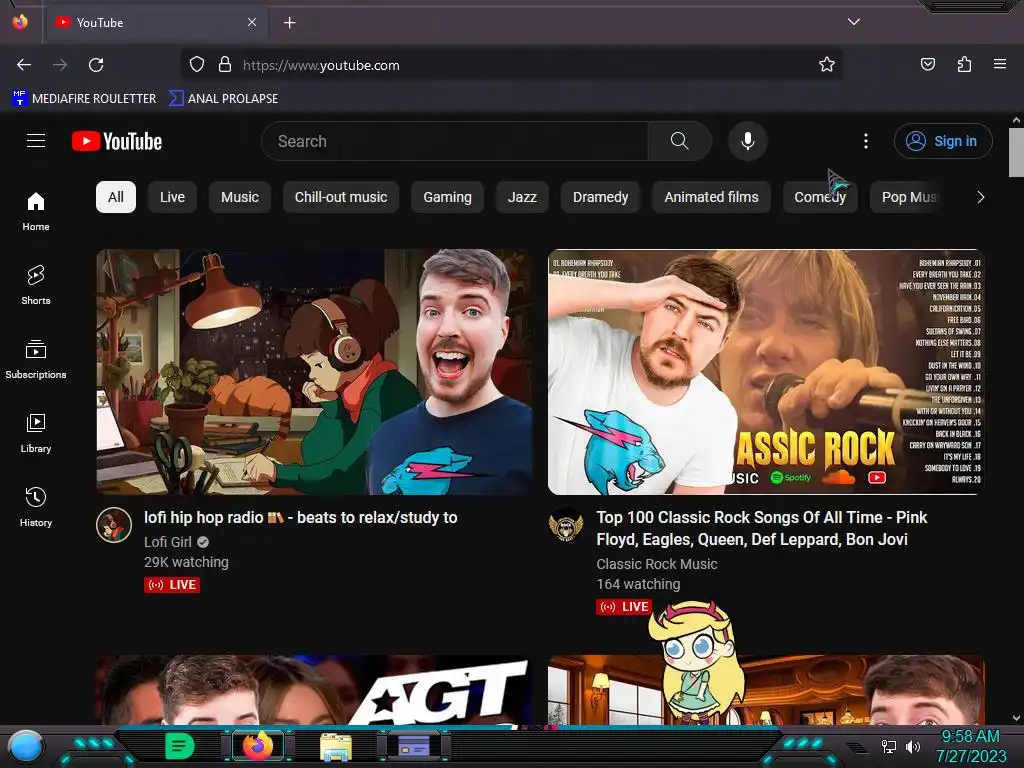Open the YouTube guide hamburger menu
1024x768 pixels.
36,140
